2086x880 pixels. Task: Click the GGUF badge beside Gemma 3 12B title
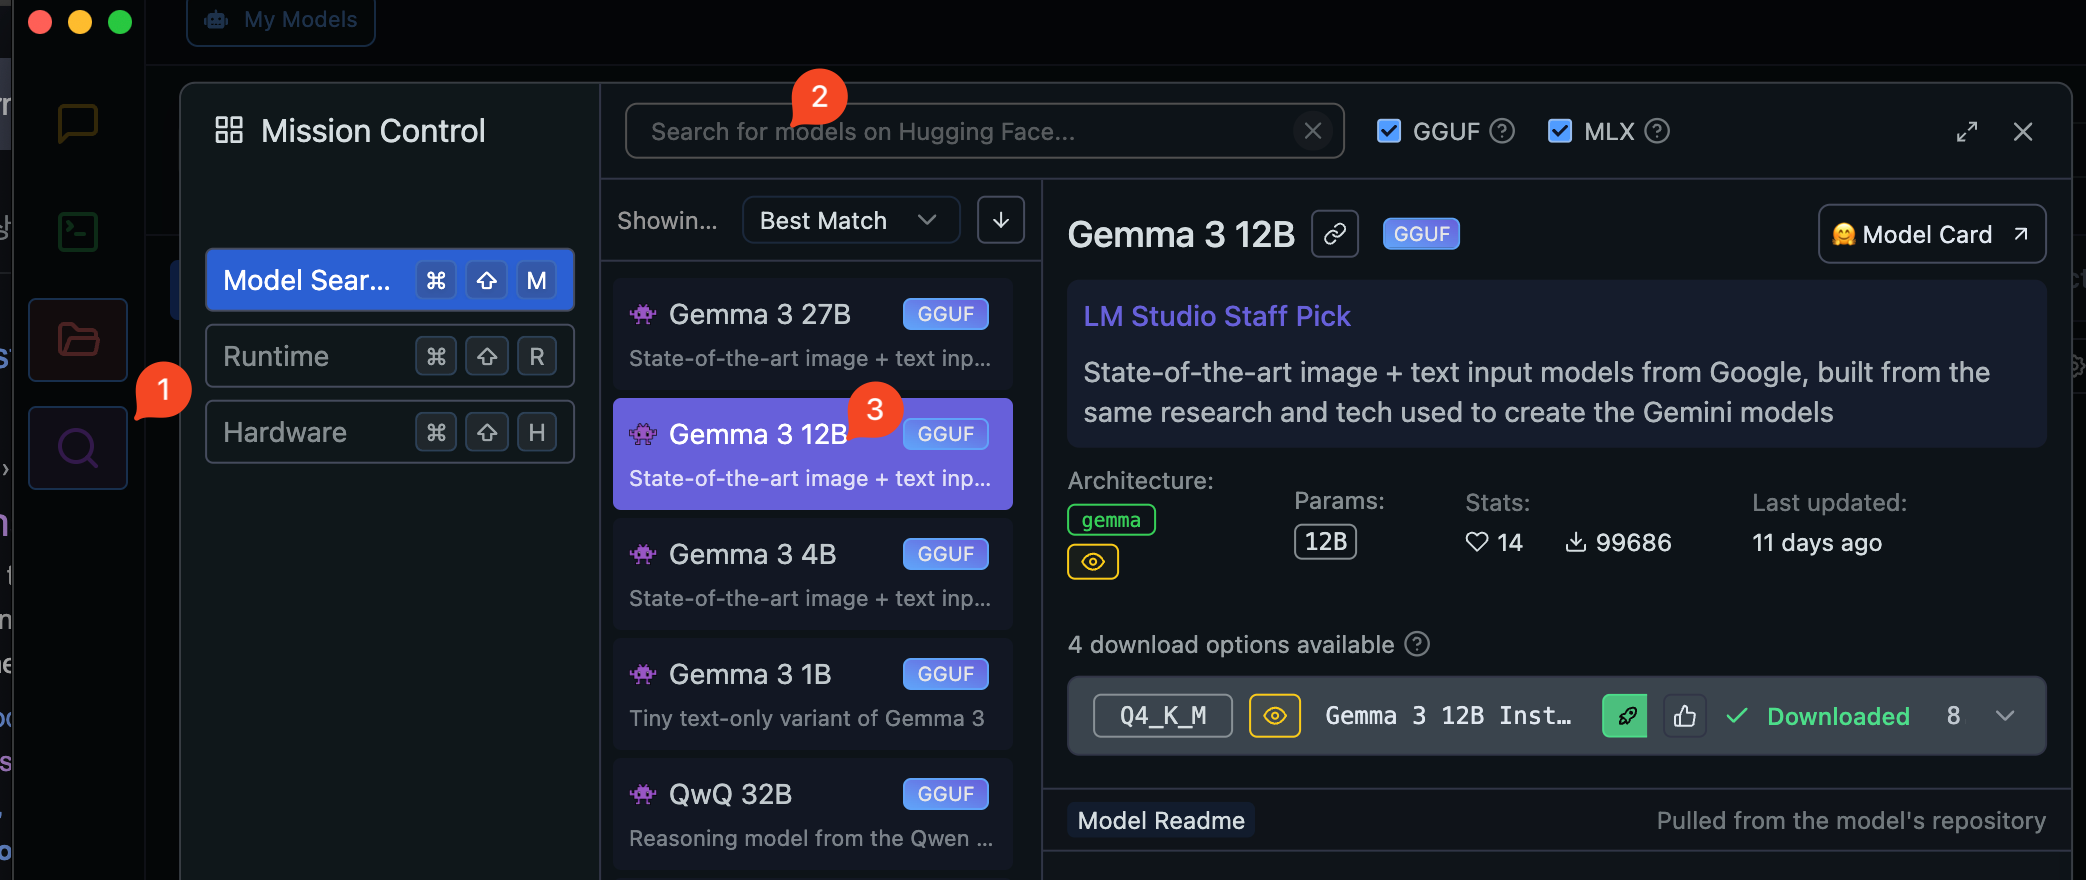(x=1421, y=234)
